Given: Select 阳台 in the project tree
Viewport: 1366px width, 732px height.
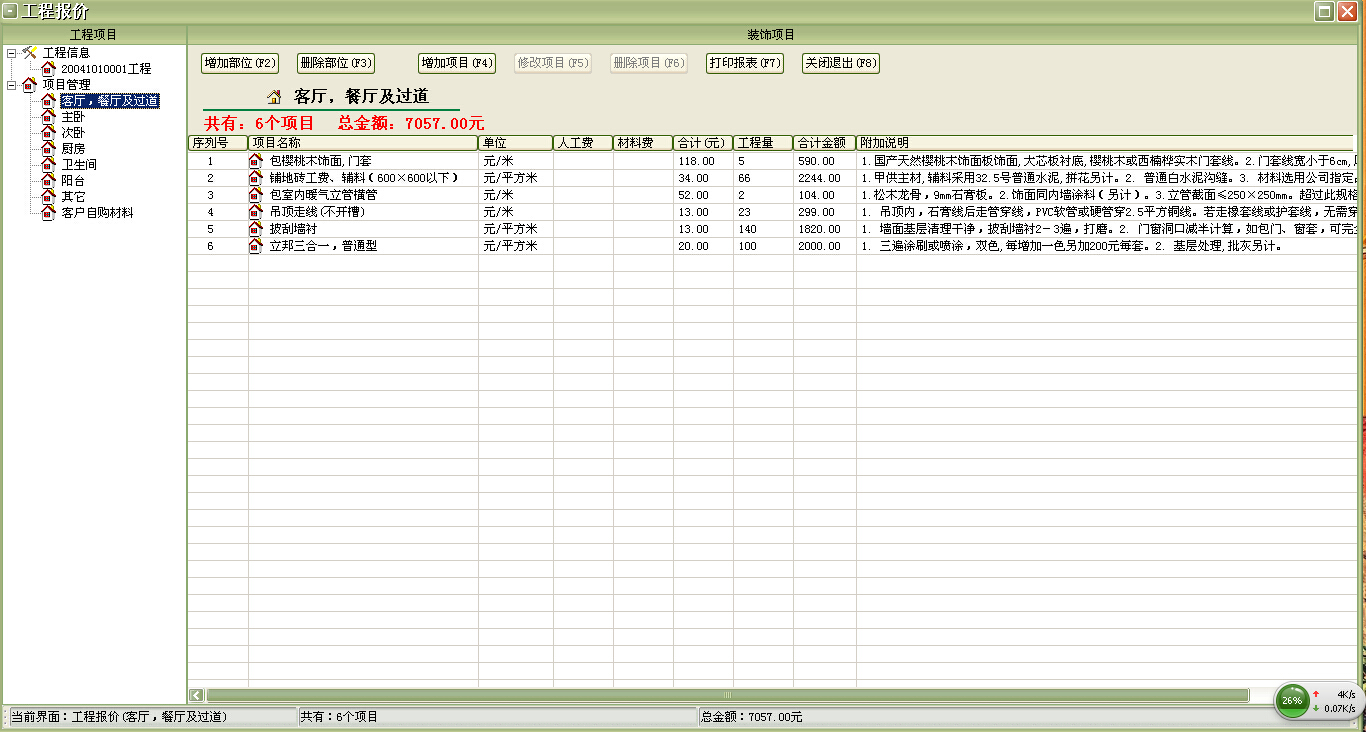Looking at the screenshot, I should click(x=73, y=181).
